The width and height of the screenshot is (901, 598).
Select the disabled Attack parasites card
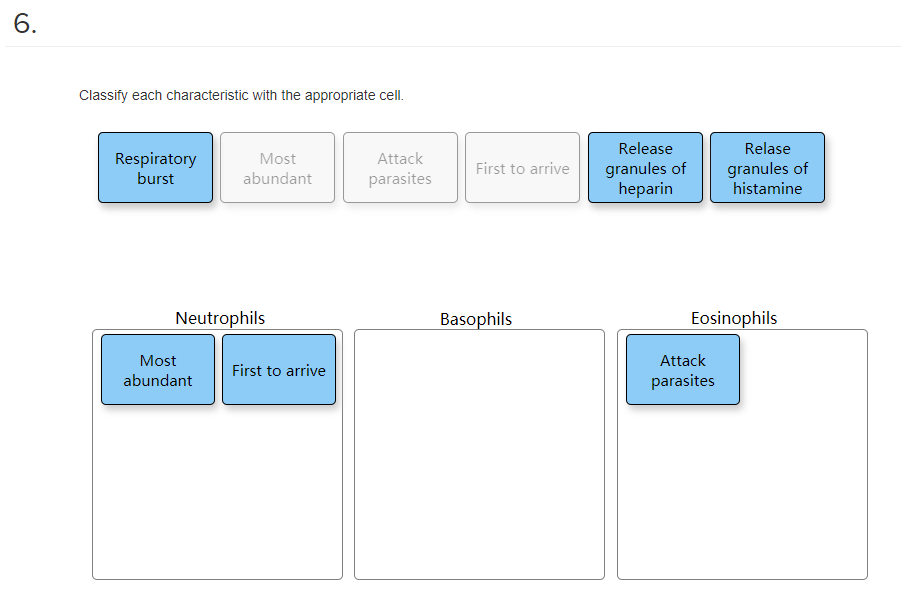pyautogui.click(x=400, y=167)
